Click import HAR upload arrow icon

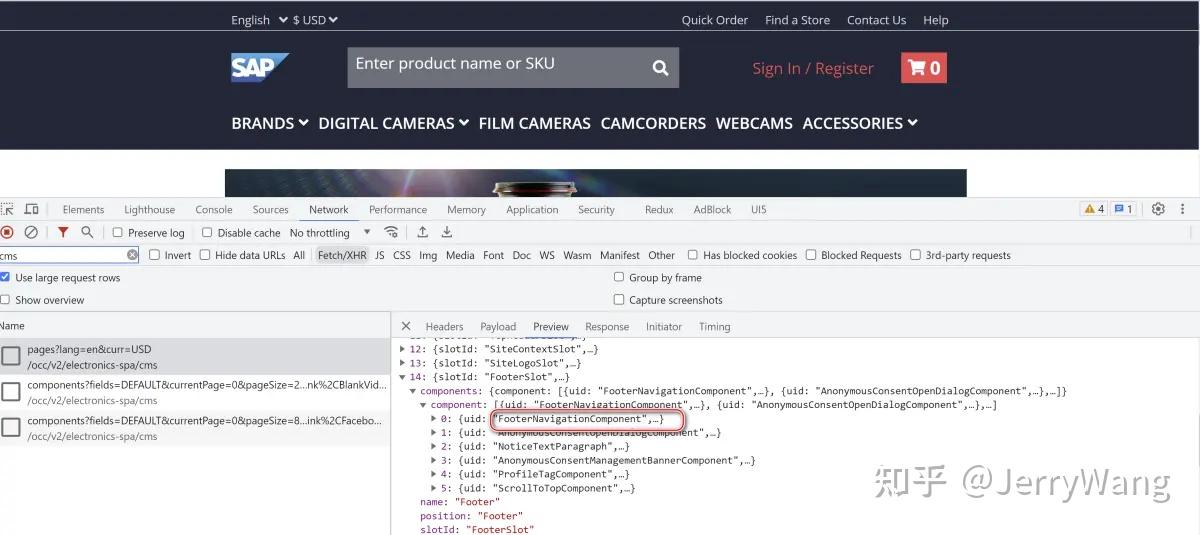click(x=423, y=232)
